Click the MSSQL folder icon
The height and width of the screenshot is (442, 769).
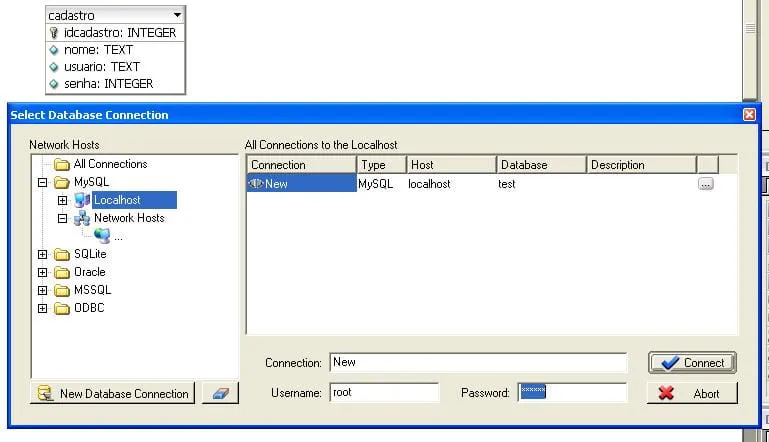(x=62, y=291)
